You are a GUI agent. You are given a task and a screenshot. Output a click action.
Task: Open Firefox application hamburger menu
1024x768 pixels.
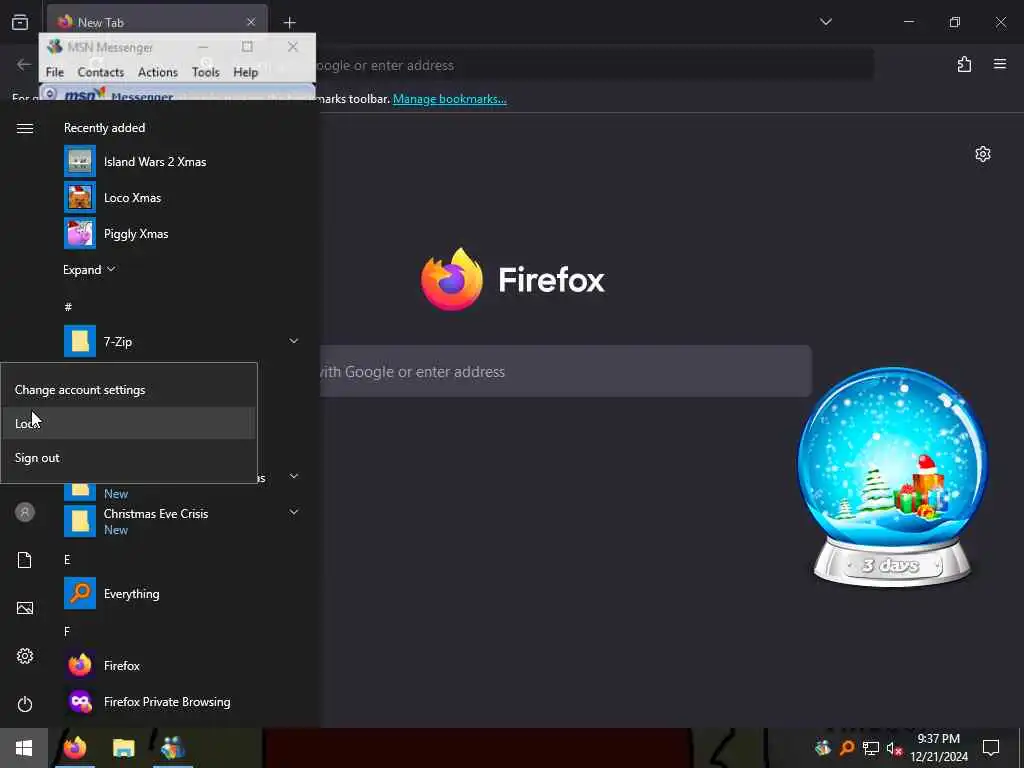point(1000,64)
